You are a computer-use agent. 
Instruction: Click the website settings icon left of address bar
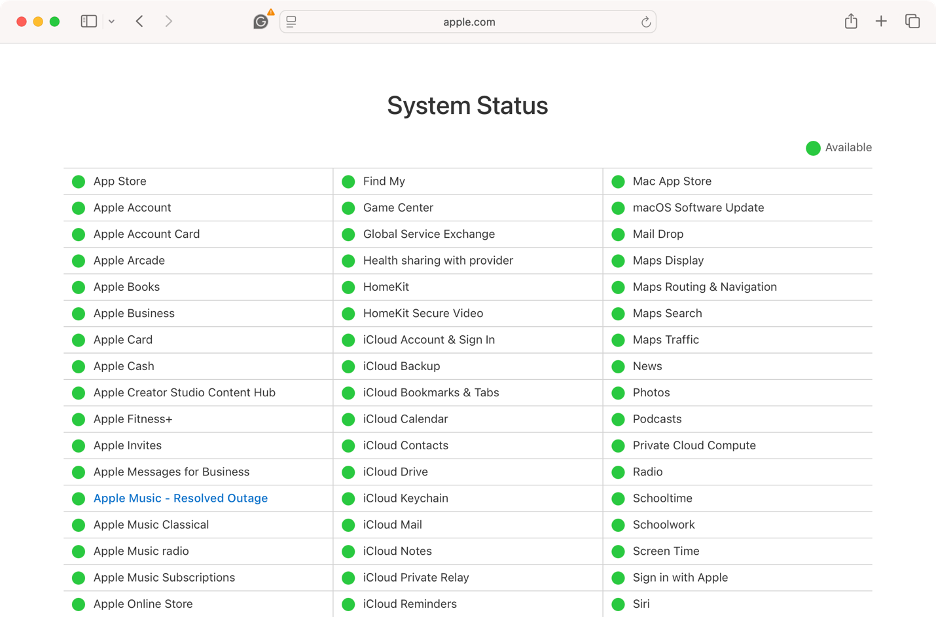click(x=291, y=21)
